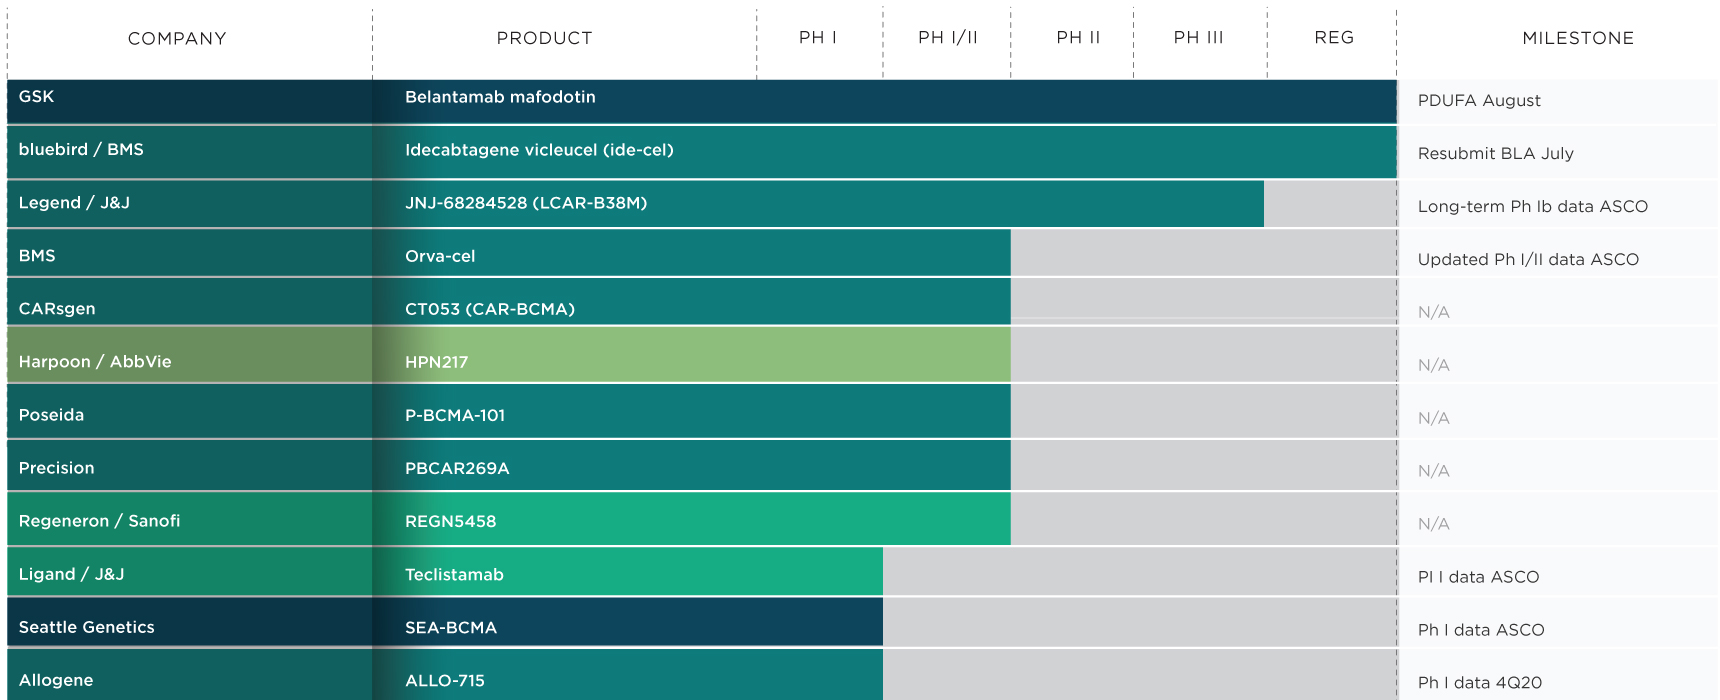Screen dimensions: 1720x700
Task: Click the REG column header
Action: (x=1333, y=38)
